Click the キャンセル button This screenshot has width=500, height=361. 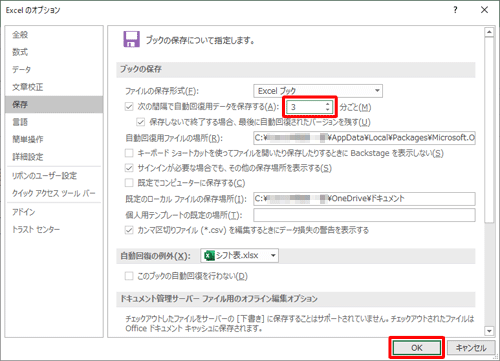point(471,348)
